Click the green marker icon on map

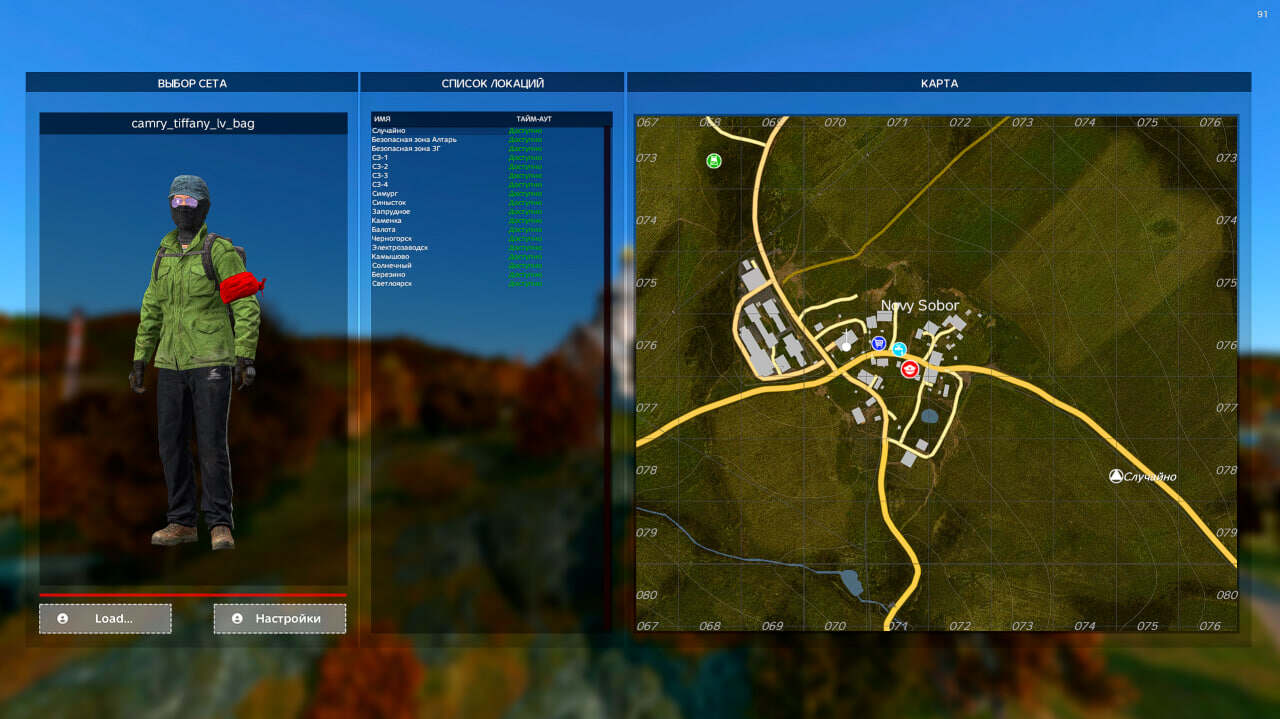(713, 160)
